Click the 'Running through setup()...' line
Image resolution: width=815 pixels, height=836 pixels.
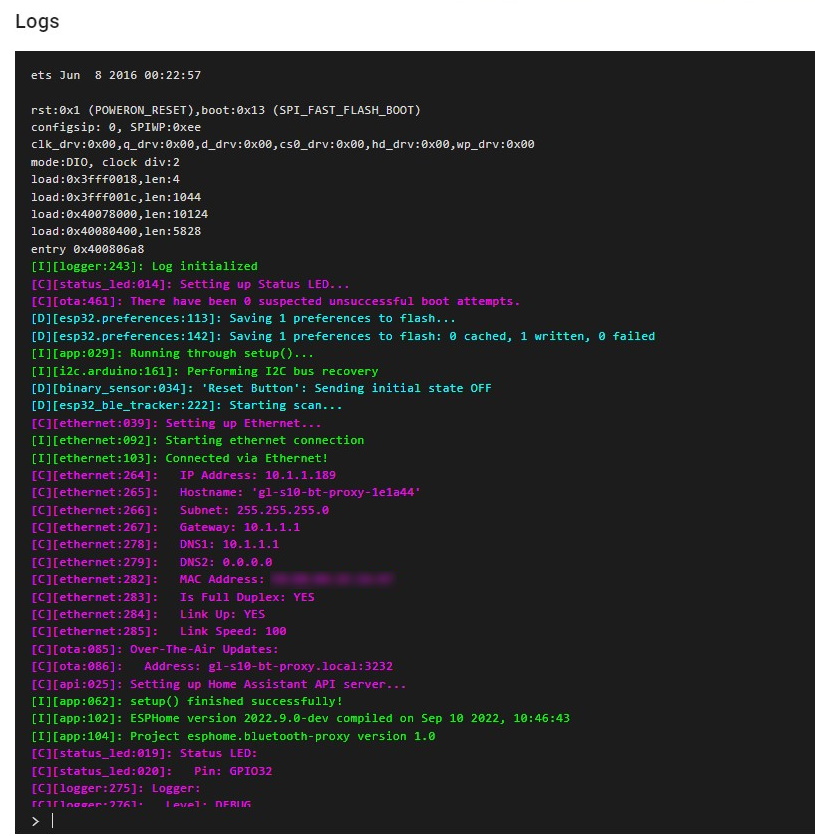tap(172, 353)
